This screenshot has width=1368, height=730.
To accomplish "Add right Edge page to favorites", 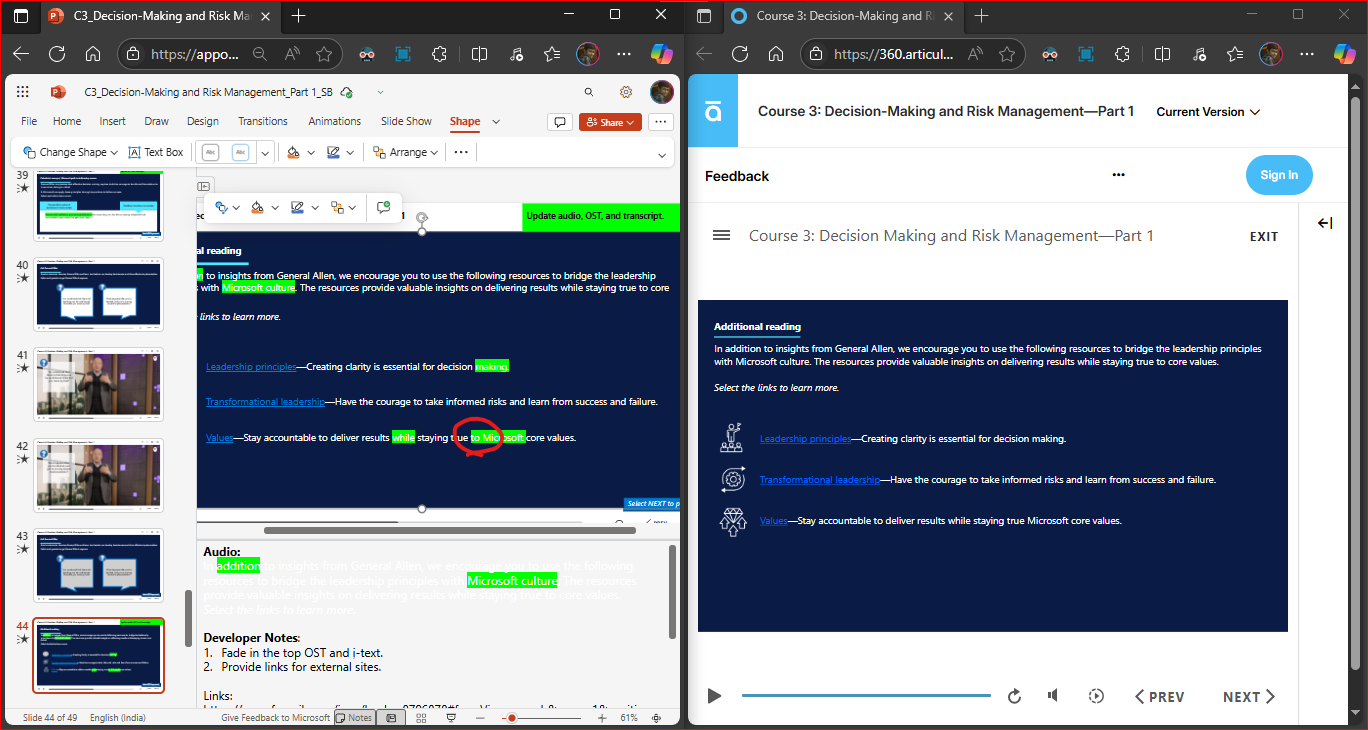I will pos(1007,55).
